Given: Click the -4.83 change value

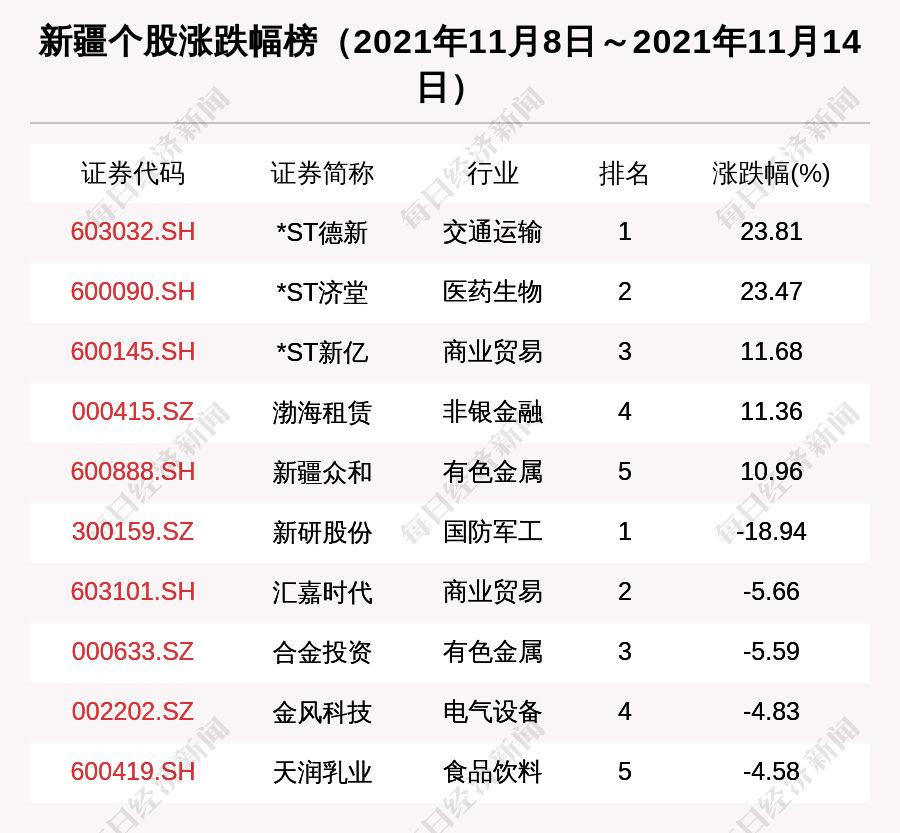Looking at the screenshot, I should coord(771,712).
